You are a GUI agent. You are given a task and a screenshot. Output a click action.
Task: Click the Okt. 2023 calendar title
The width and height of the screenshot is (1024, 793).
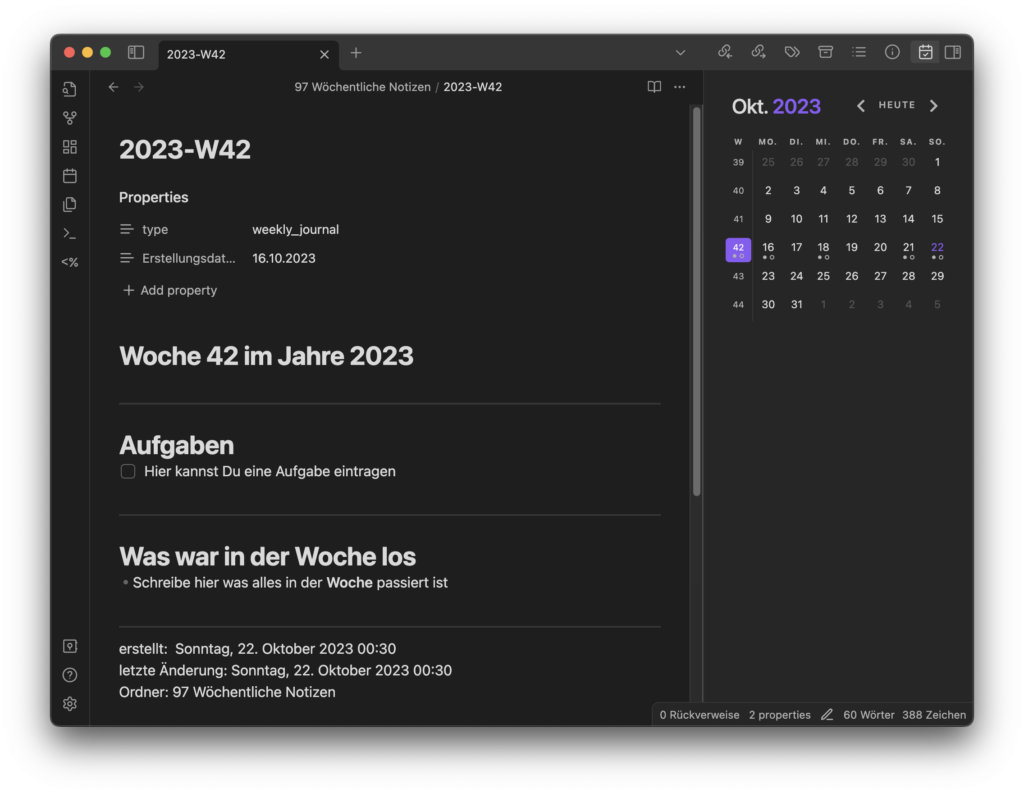(x=776, y=106)
